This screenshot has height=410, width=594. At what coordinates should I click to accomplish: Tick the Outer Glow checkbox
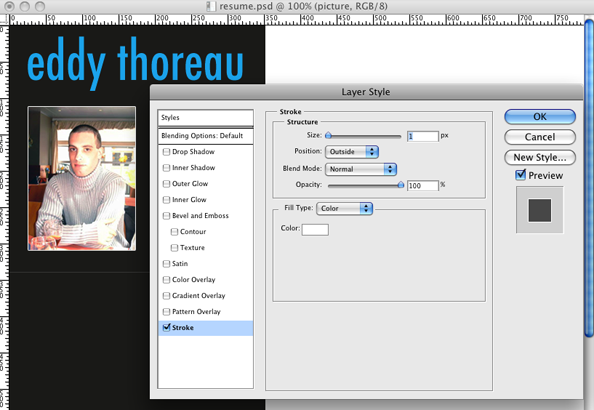166,184
